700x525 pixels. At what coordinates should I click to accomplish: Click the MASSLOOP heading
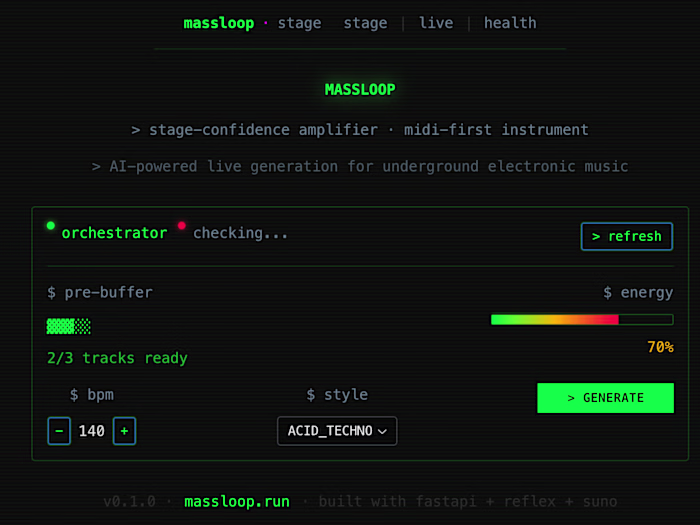click(x=360, y=90)
